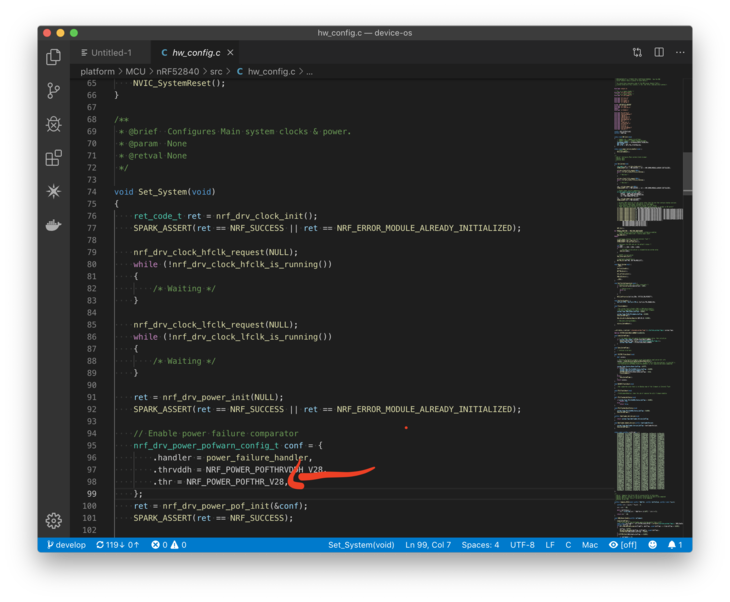Click the MCU breadcrumb

pos(135,71)
